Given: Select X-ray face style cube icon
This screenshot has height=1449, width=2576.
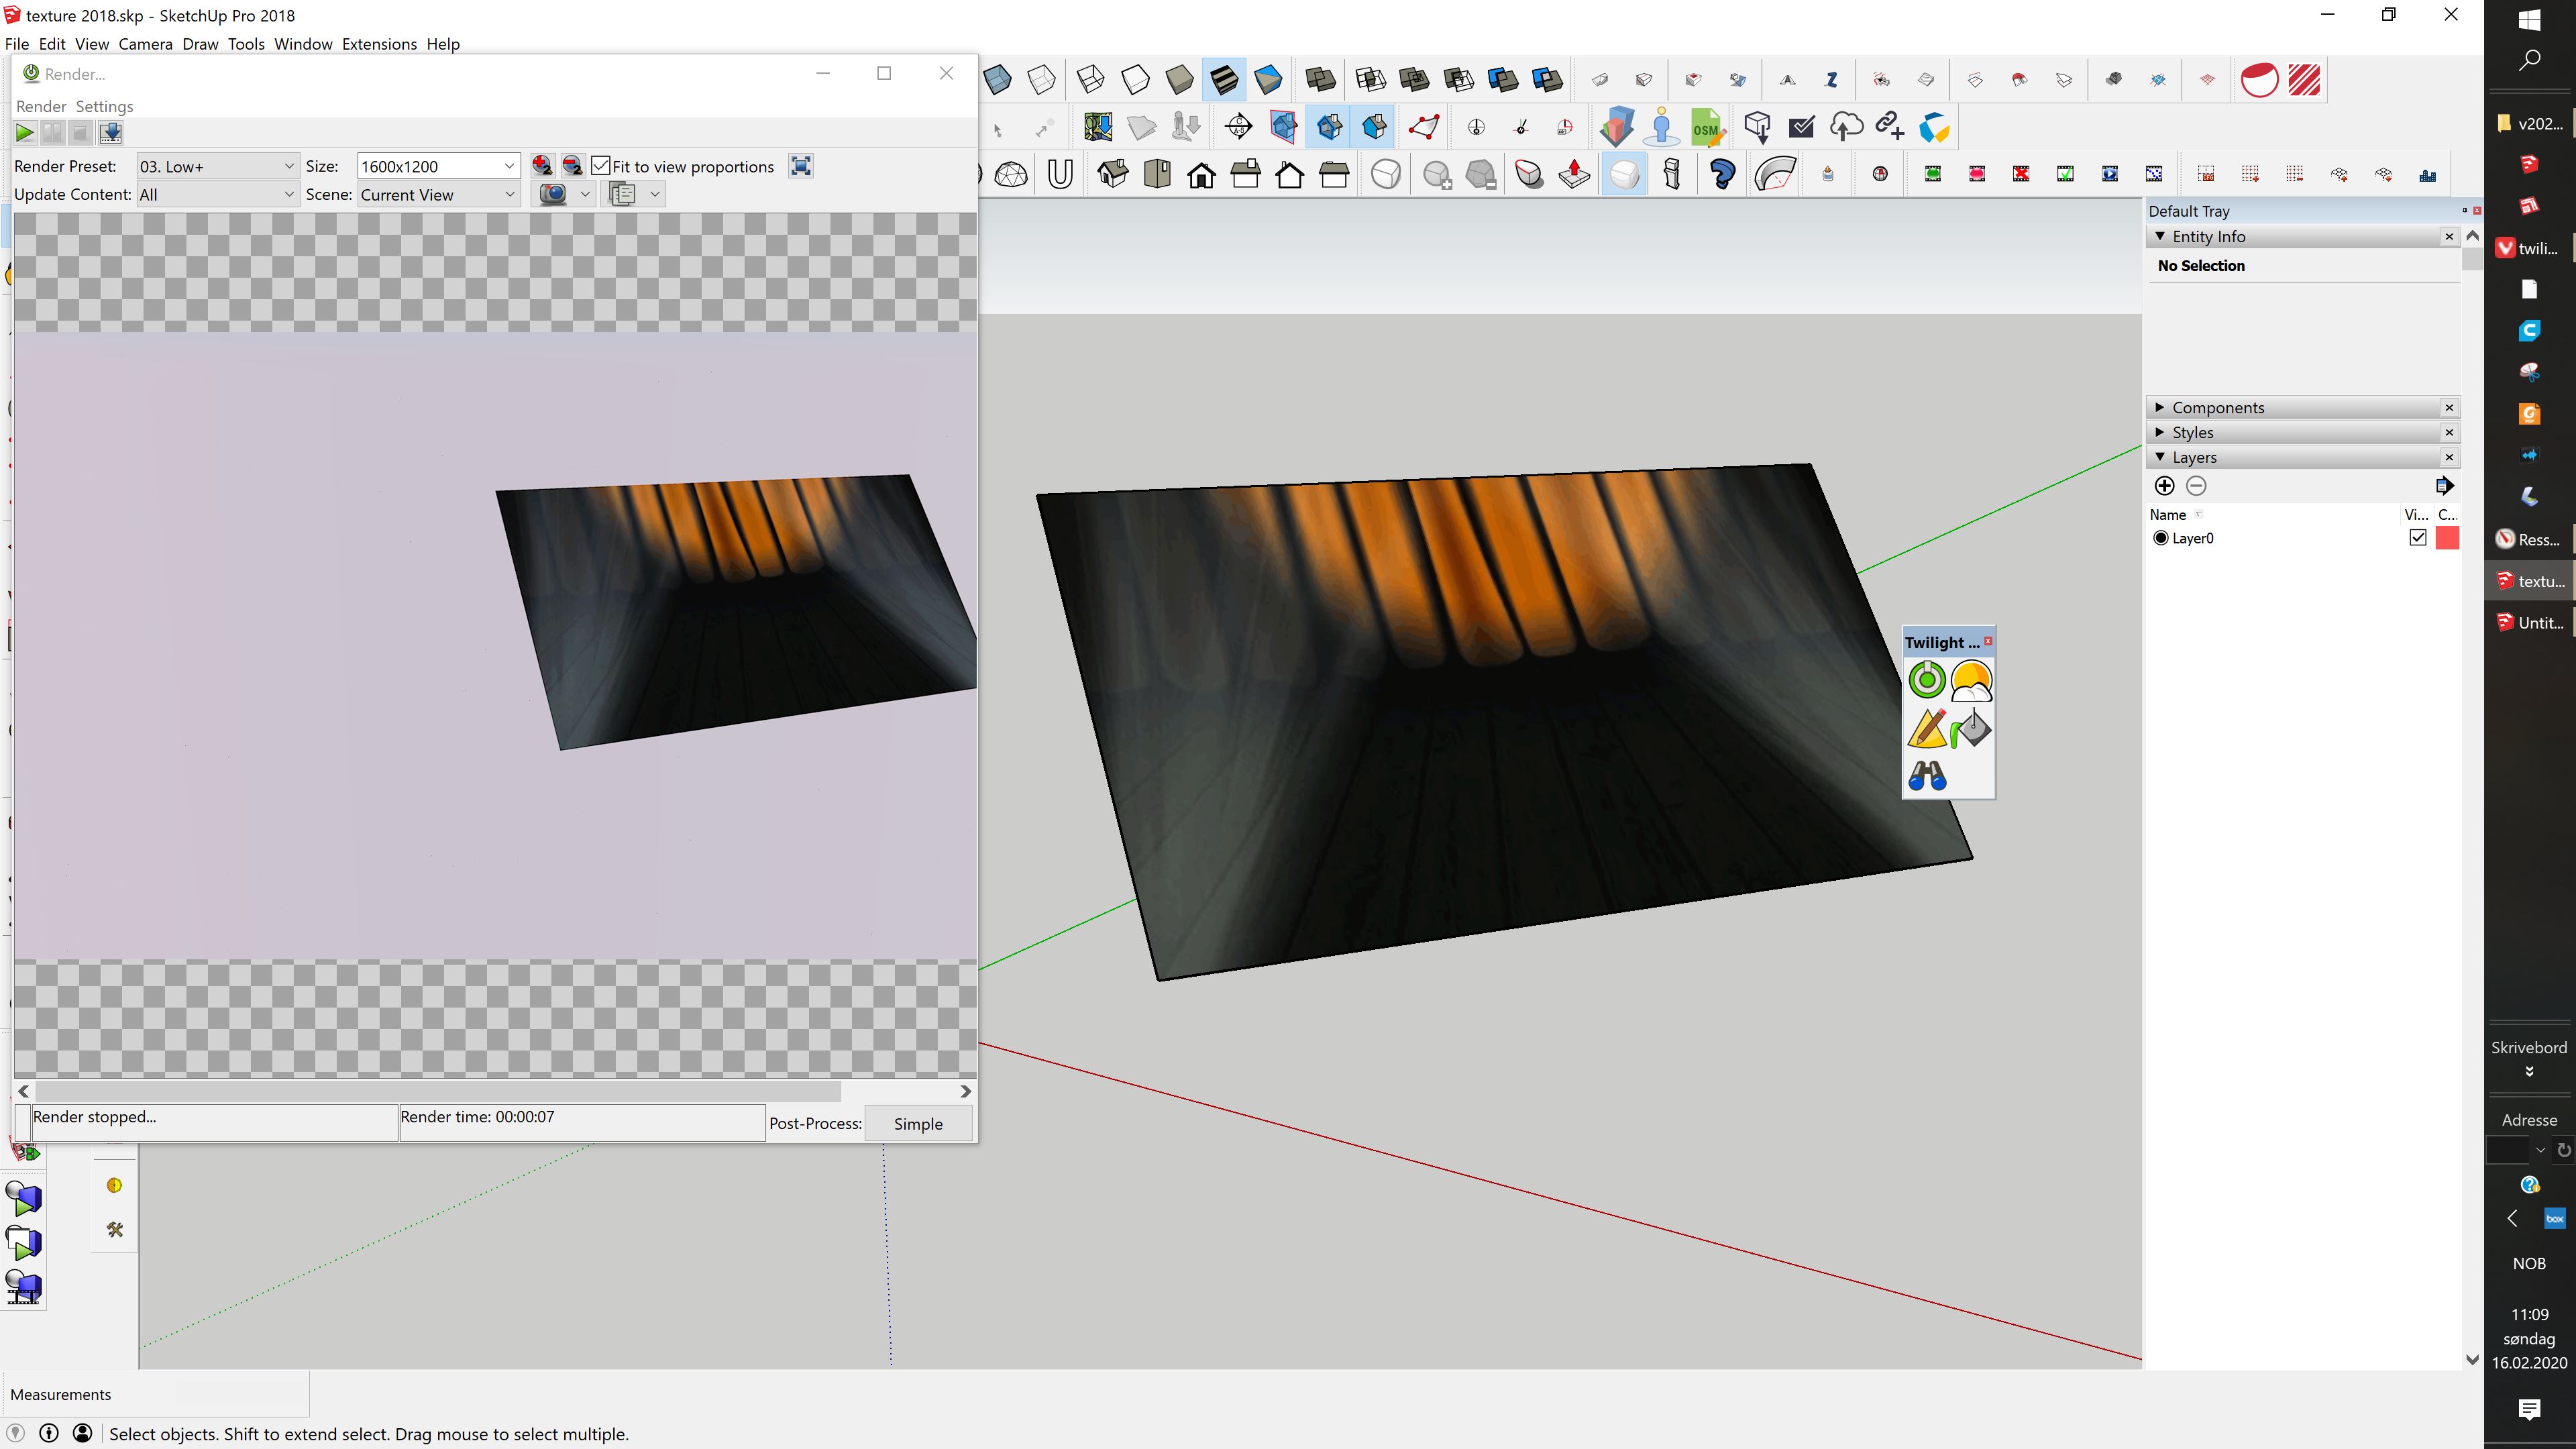Looking at the screenshot, I should pyautogui.click(x=997, y=80).
